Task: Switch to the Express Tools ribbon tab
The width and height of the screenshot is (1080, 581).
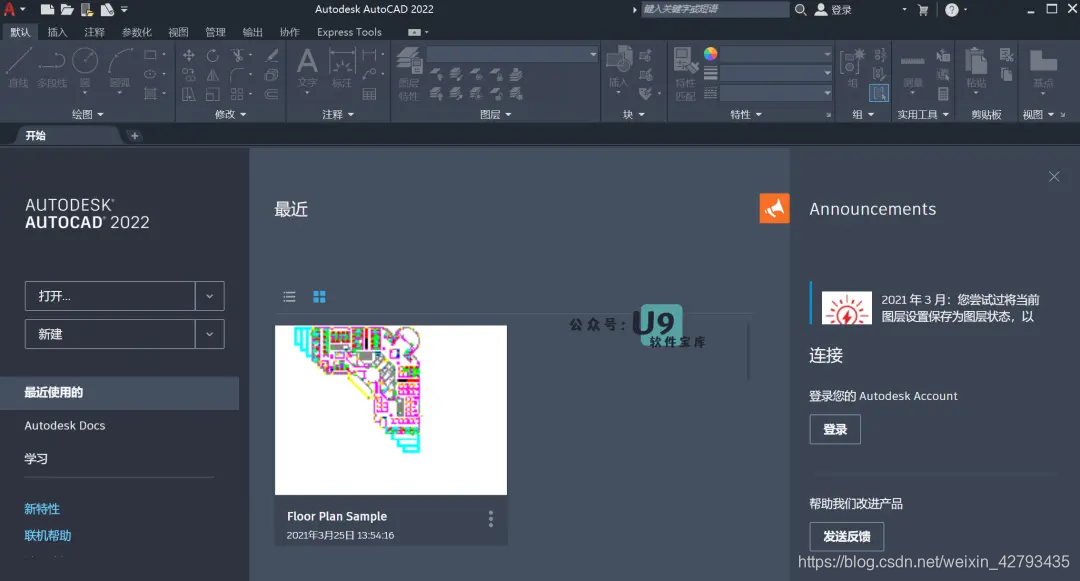Action: coord(349,32)
